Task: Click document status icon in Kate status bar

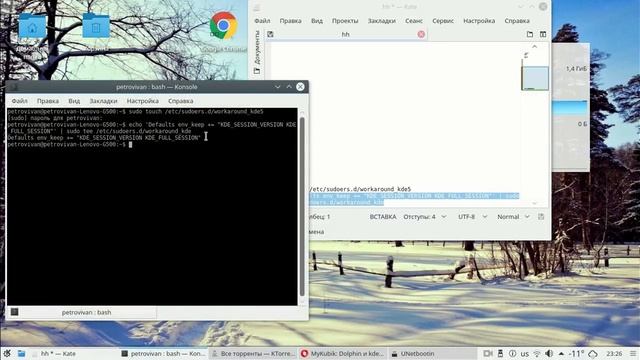Action: pos(541,217)
